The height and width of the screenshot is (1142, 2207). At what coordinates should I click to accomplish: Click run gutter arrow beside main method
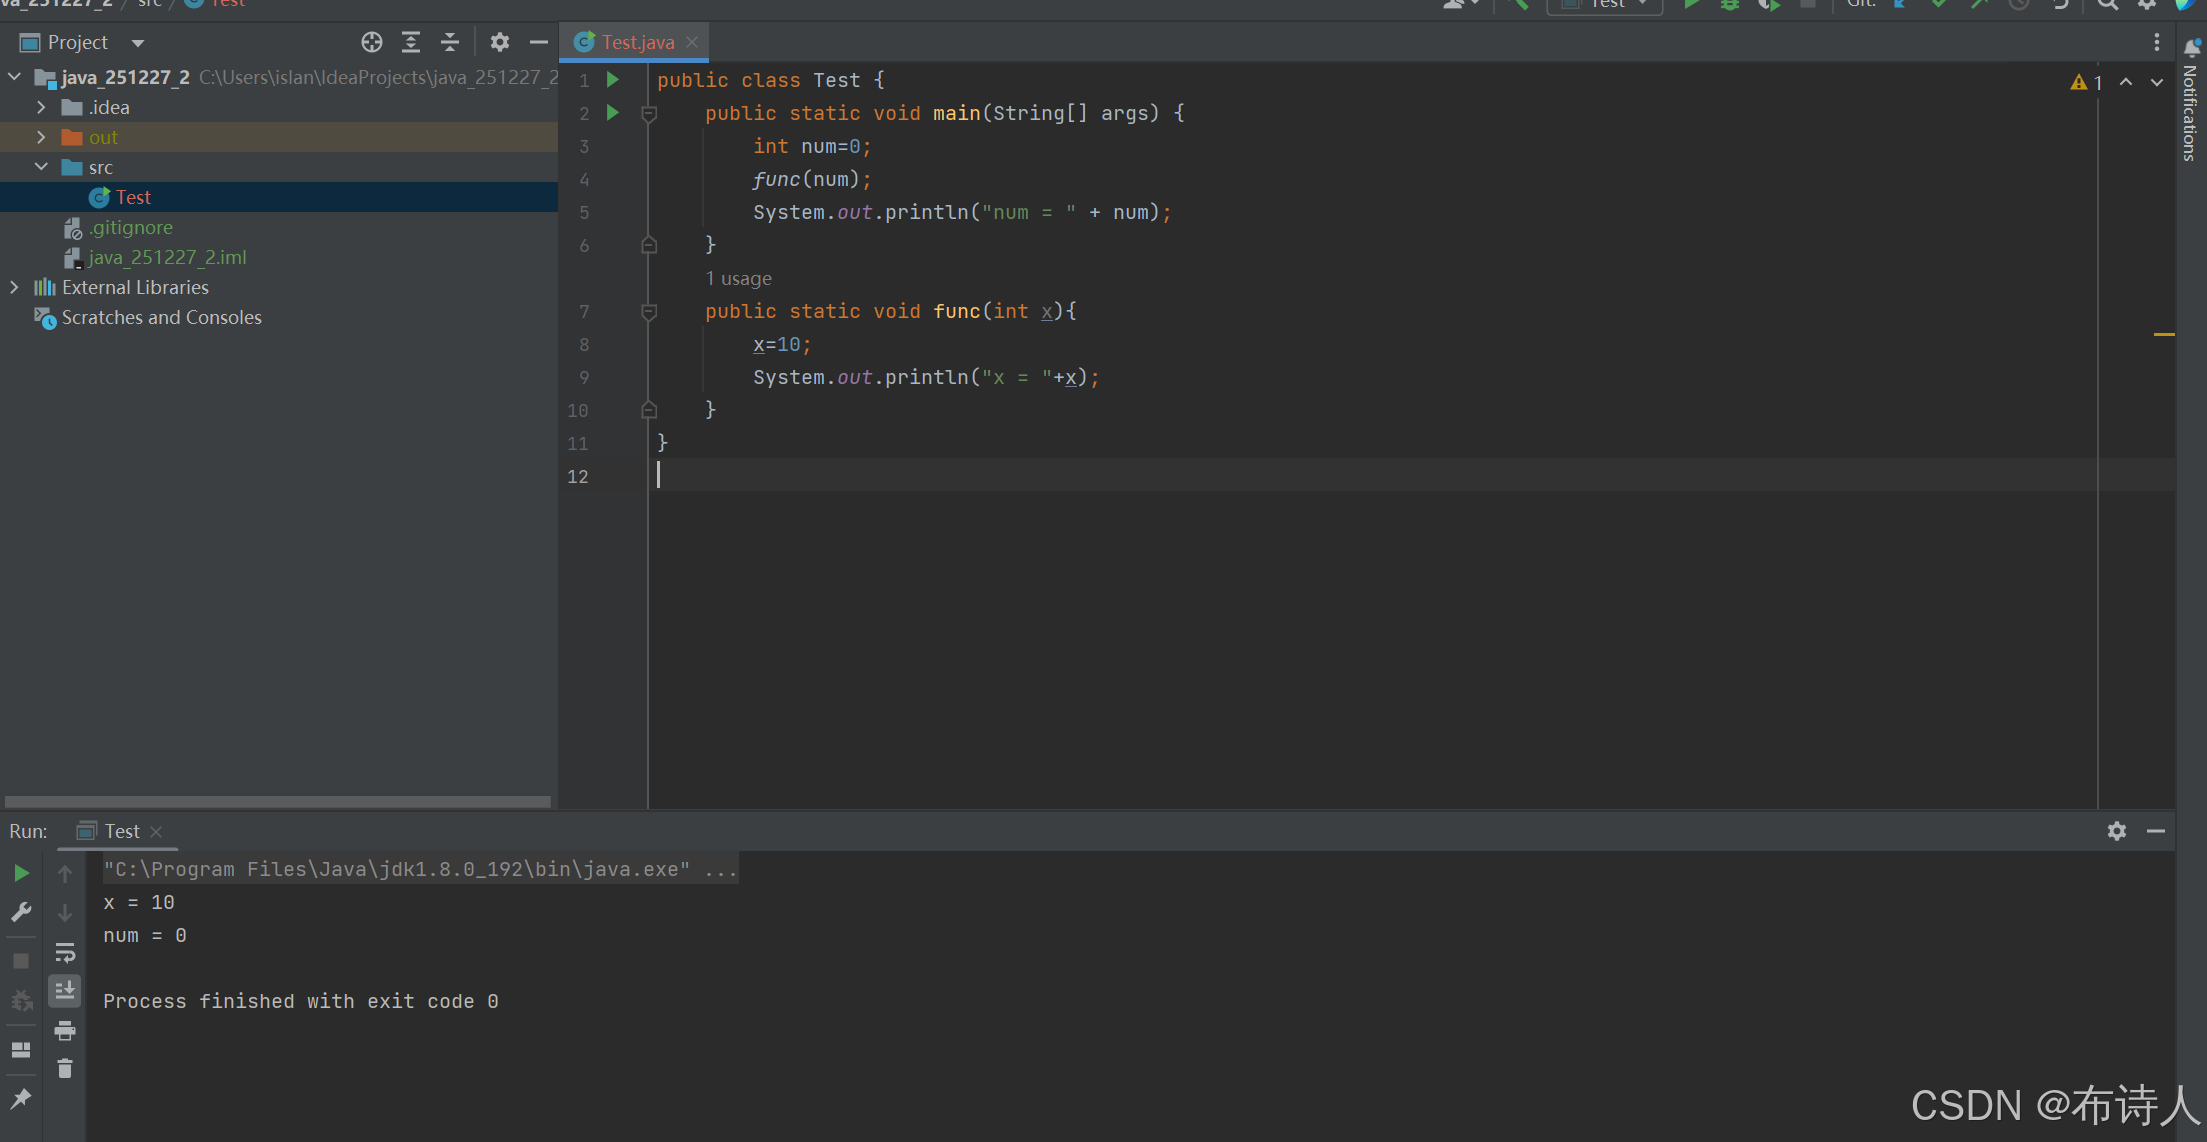click(613, 113)
